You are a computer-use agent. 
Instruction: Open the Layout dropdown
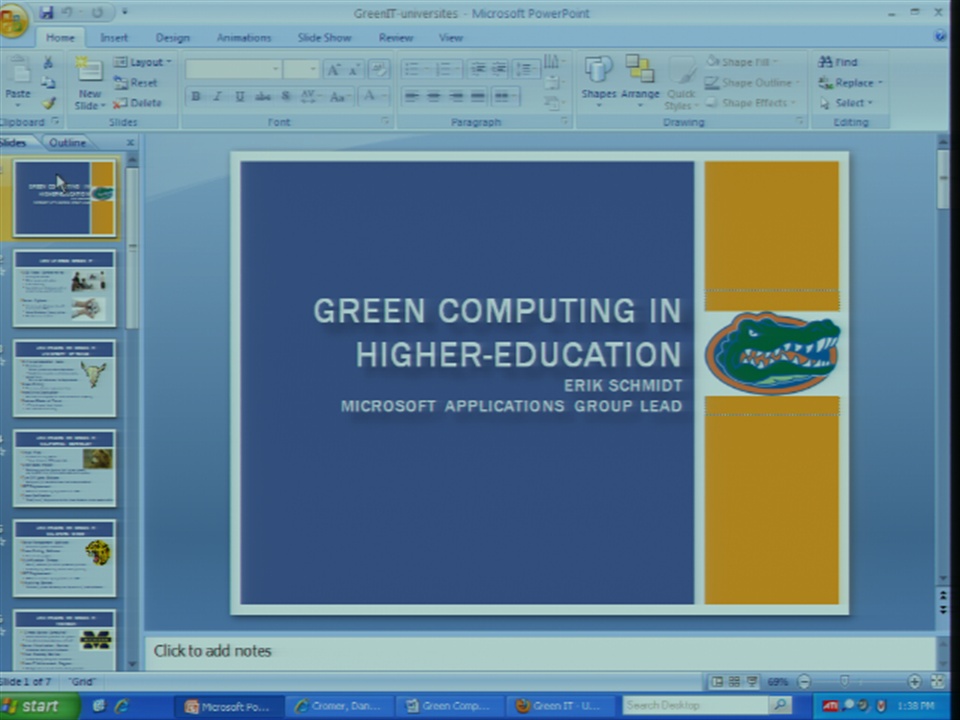(x=142, y=62)
